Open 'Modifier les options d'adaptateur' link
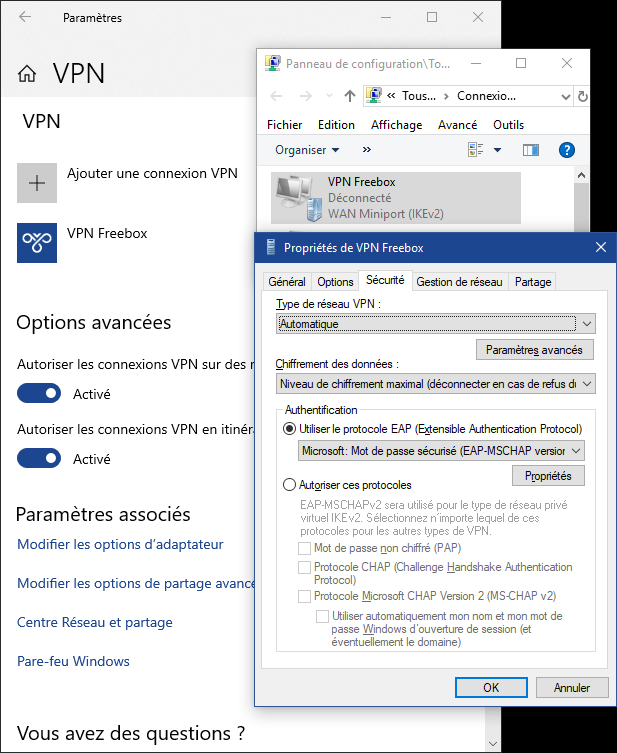617x753 pixels. (x=120, y=545)
